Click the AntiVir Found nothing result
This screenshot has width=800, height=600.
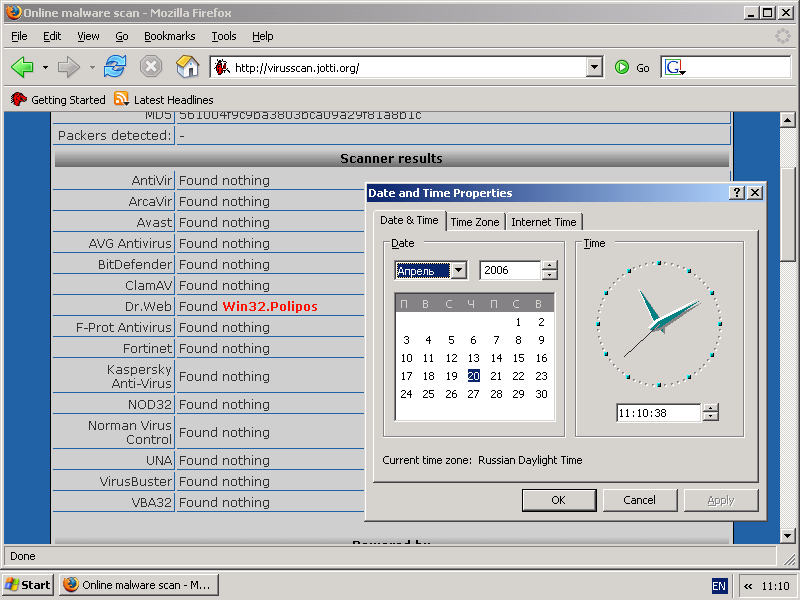click(224, 180)
